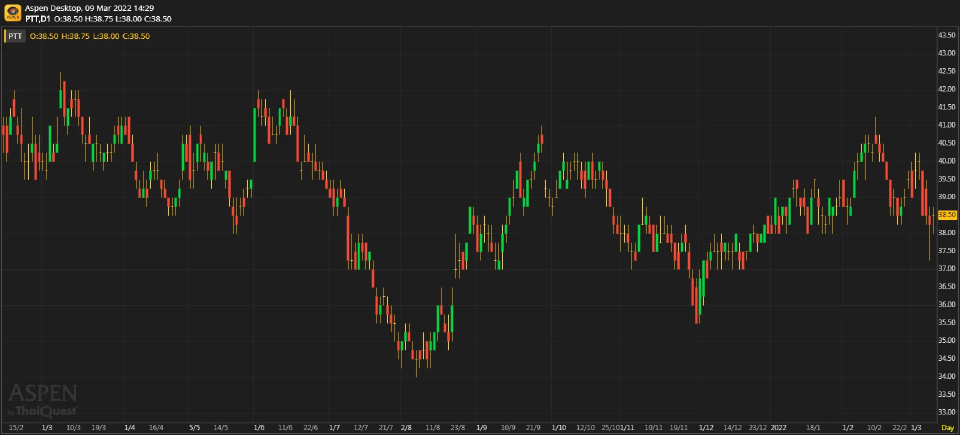Click the 43.50 price axis label
The height and width of the screenshot is (435, 960).
click(947, 35)
